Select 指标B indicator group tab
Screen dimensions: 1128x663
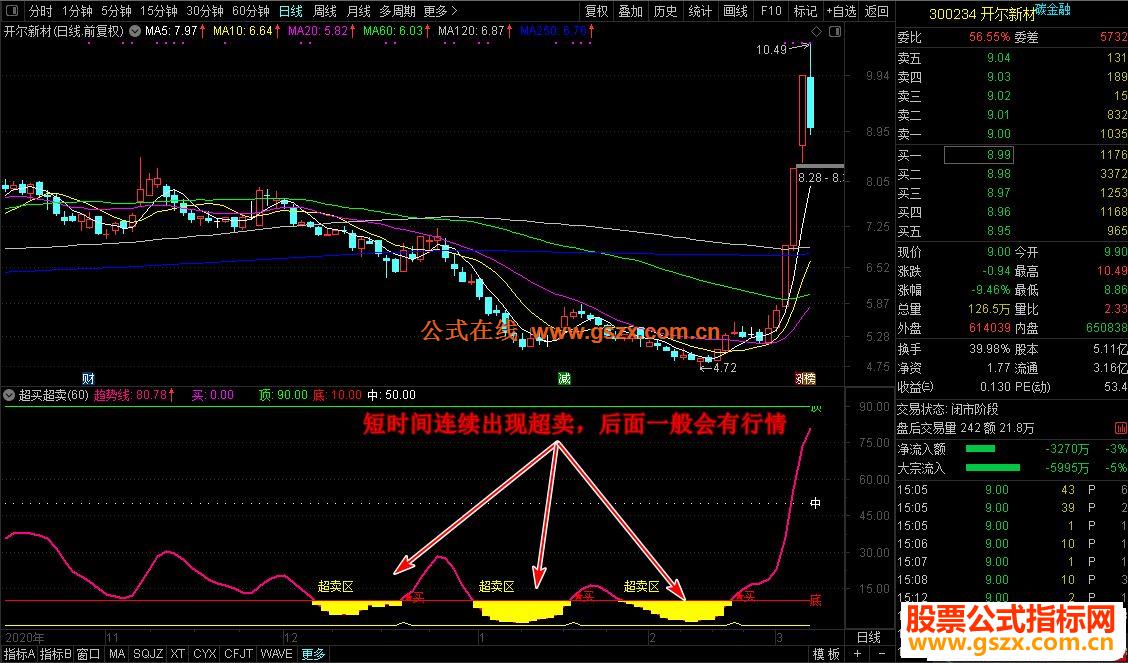coord(55,654)
